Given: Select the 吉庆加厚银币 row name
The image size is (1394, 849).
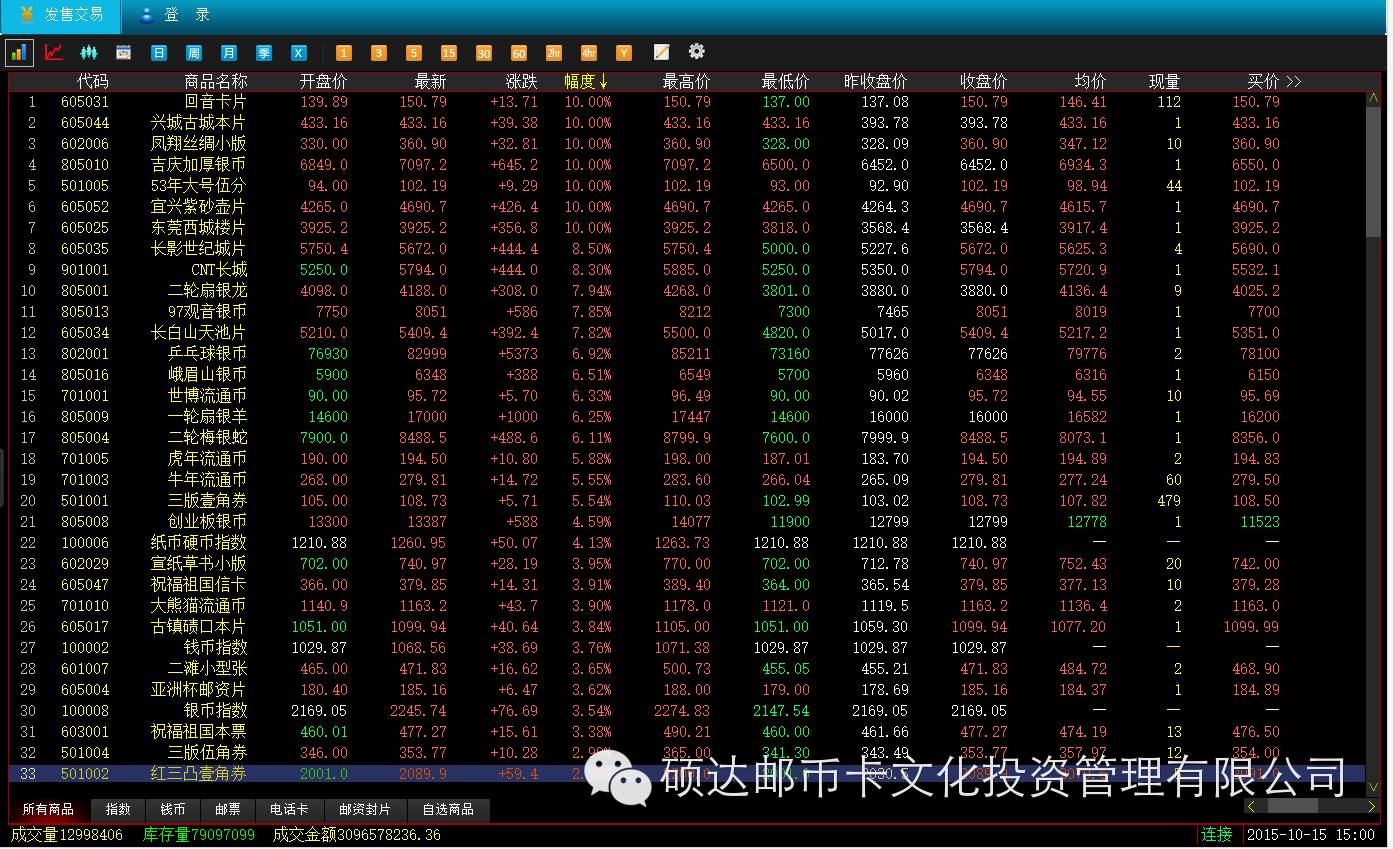Looking at the screenshot, I should tap(198, 165).
